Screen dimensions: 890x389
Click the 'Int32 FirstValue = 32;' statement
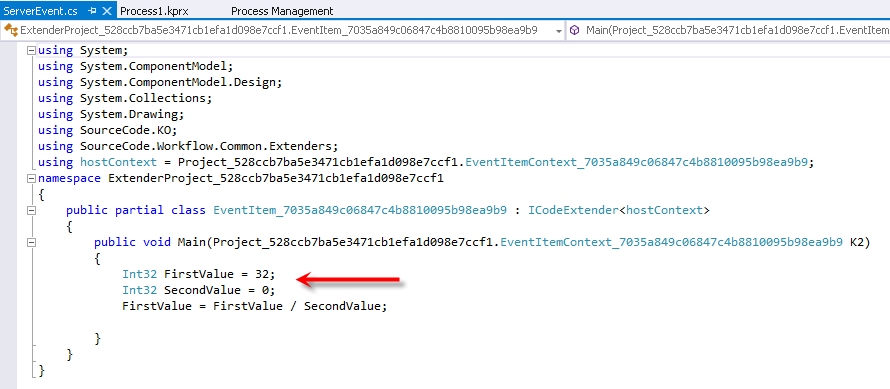click(198, 274)
